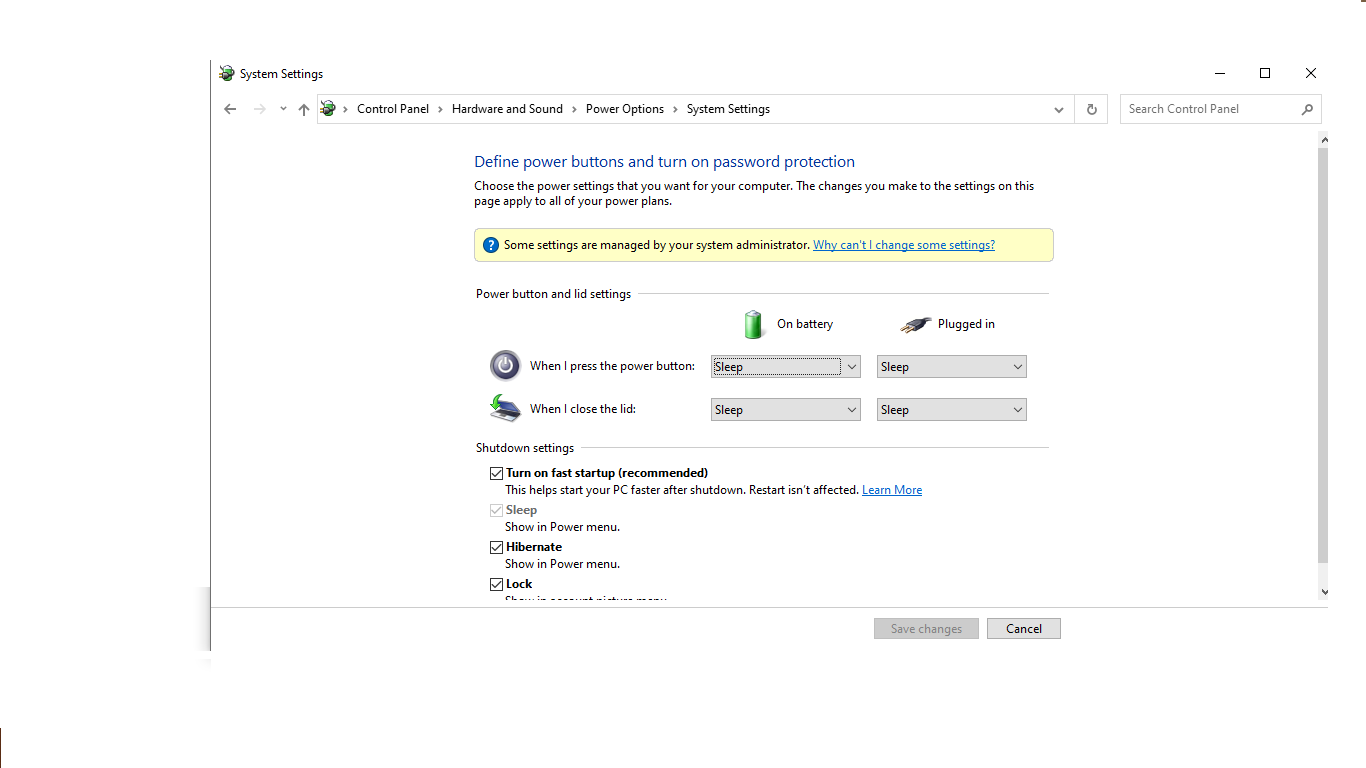Open power button On battery dropdown
Screen dimensions: 1366x768
785,367
